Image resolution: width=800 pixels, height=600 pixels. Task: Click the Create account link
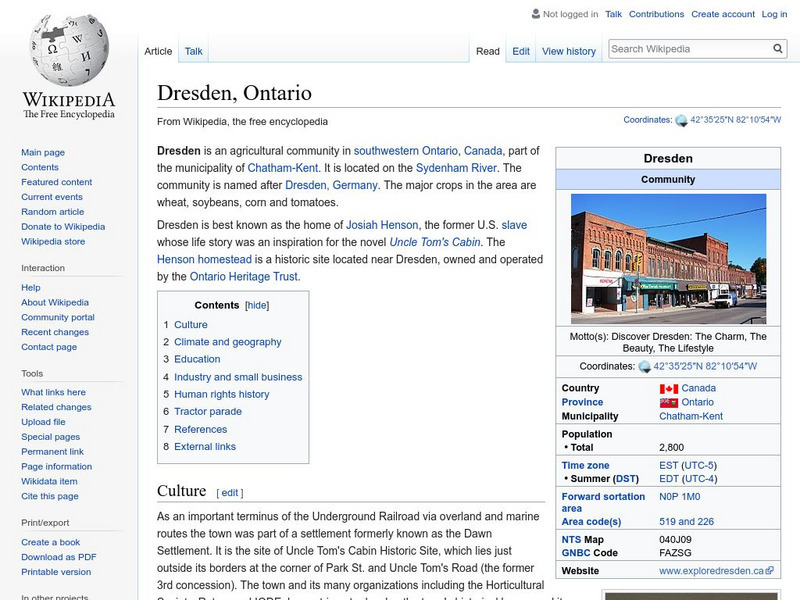click(x=723, y=14)
